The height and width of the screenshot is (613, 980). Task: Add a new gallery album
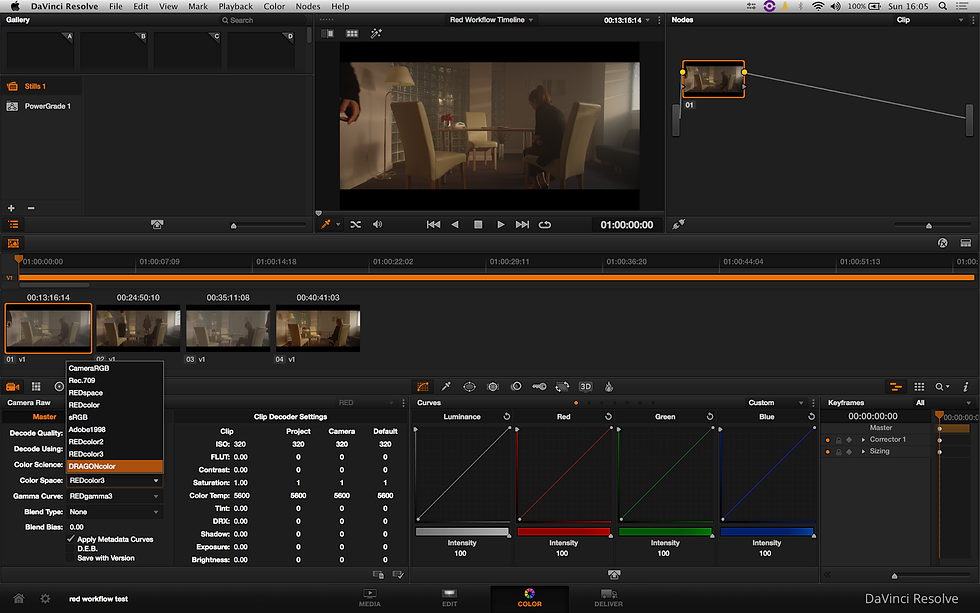coord(11,208)
